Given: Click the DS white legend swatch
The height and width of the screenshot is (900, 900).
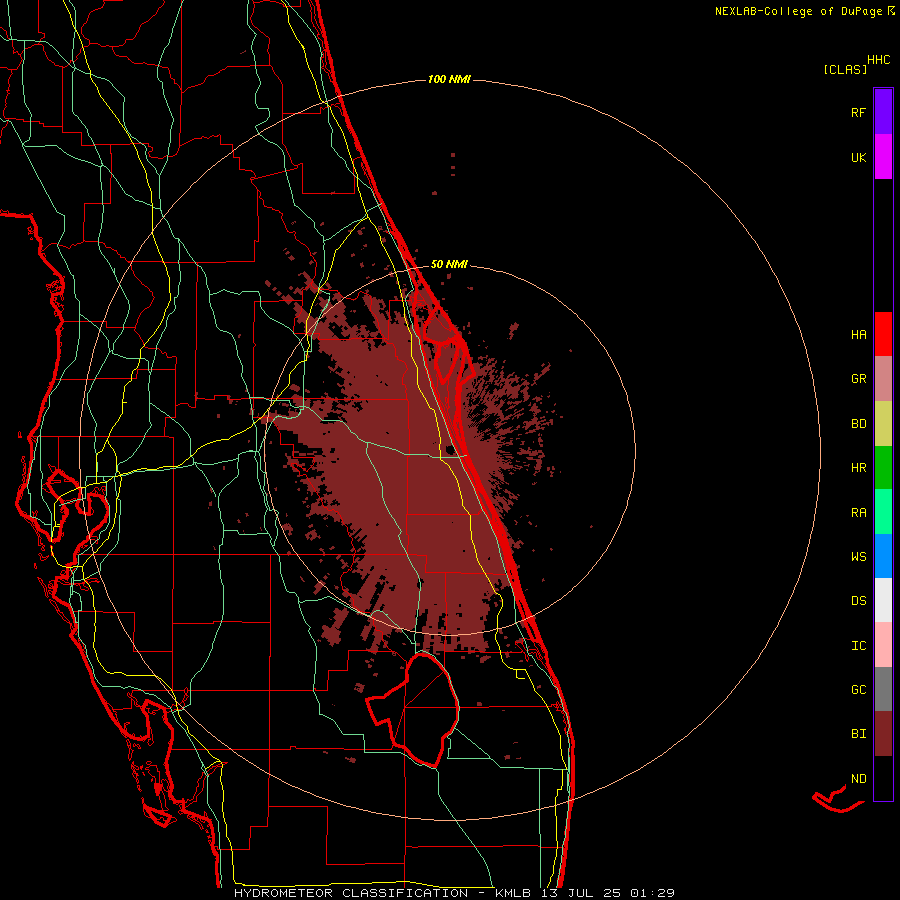Looking at the screenshot, I should click(883, 600).
